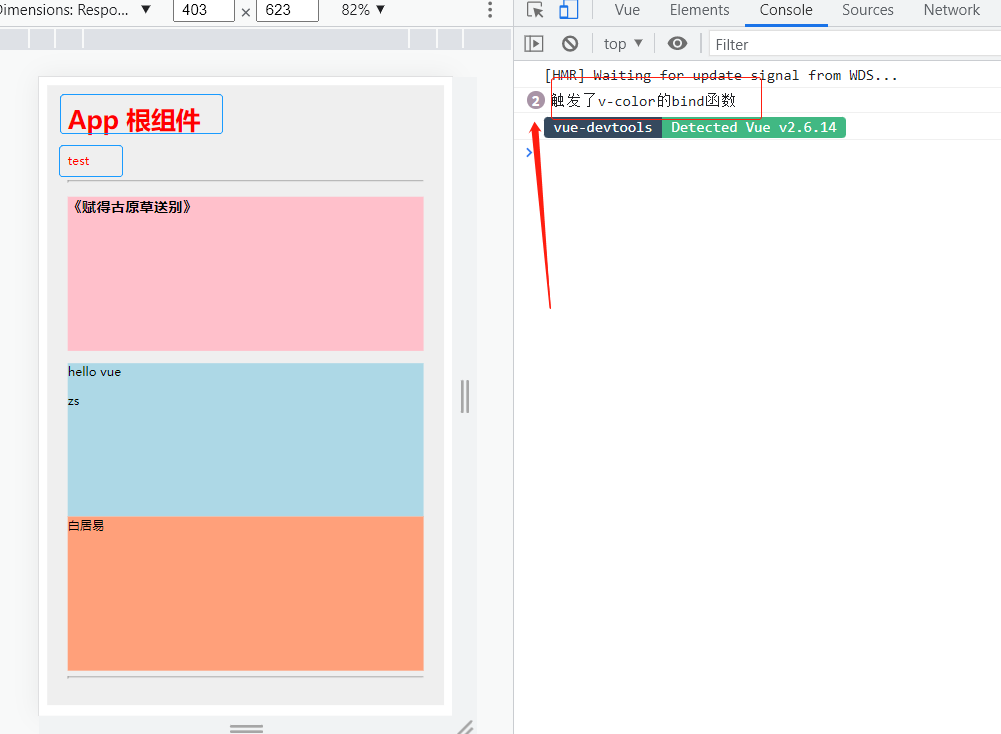Open the 82% zoom dropdown
The width and height of the screenshot is (1001, 734).
click(x=363, y=10)
